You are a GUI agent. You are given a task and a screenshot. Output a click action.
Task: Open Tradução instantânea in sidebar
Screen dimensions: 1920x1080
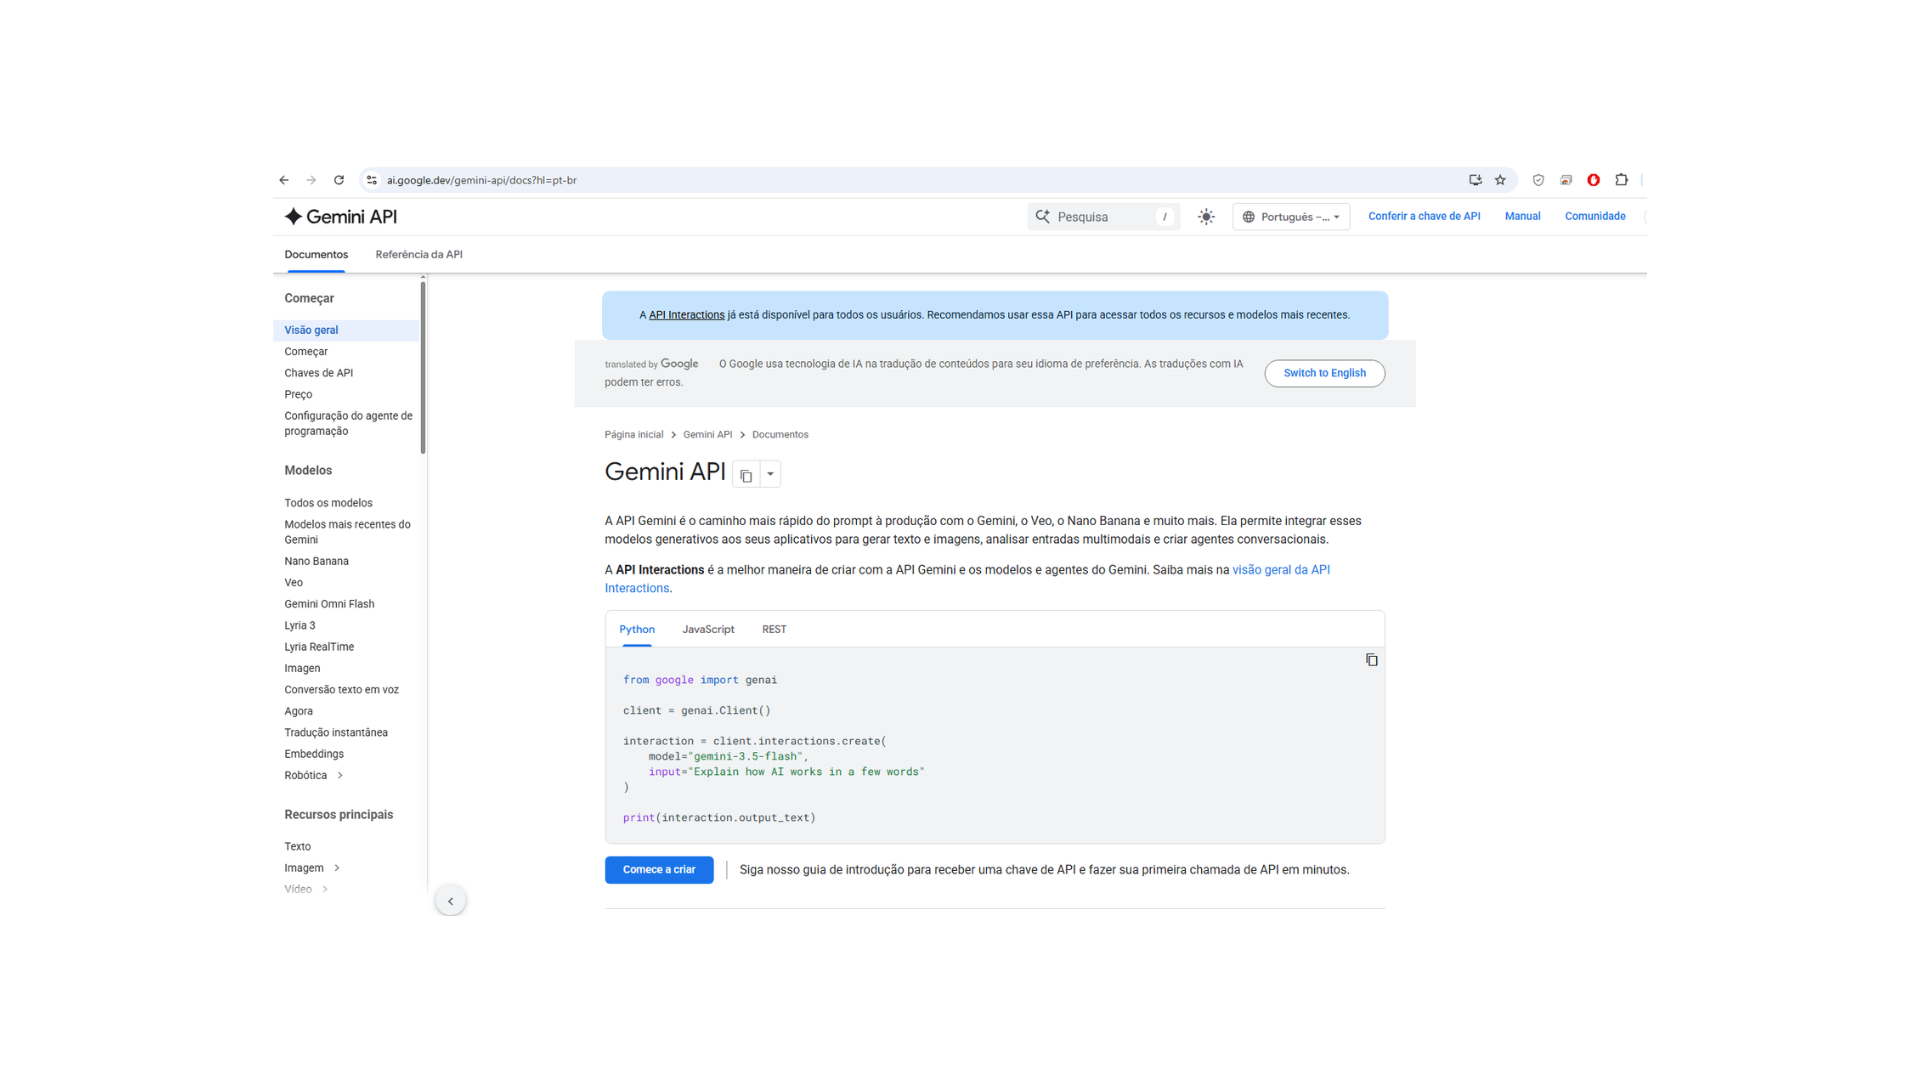[336, 733]
